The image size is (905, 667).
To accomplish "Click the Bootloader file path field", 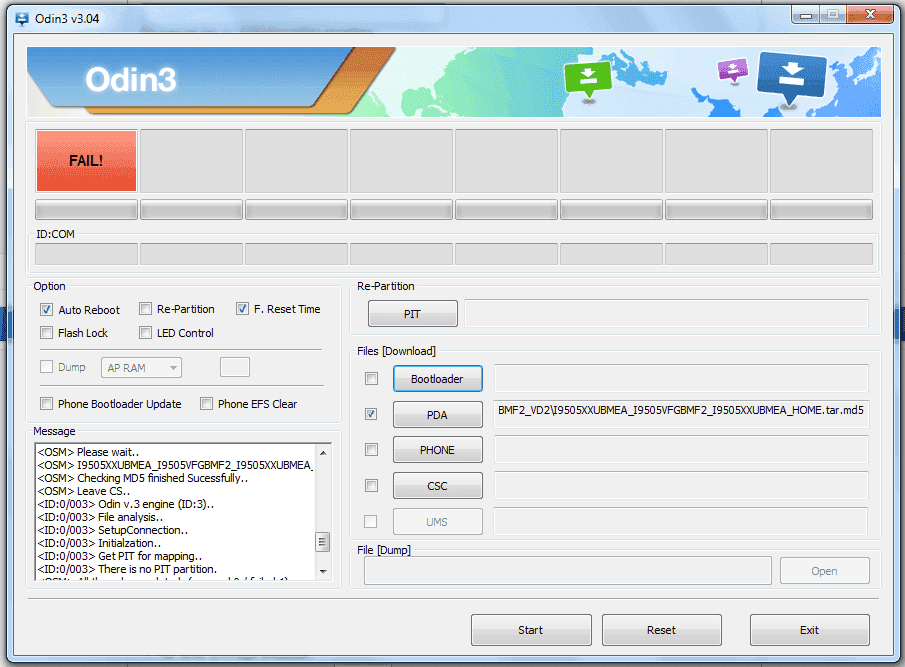I will (681, 379).
